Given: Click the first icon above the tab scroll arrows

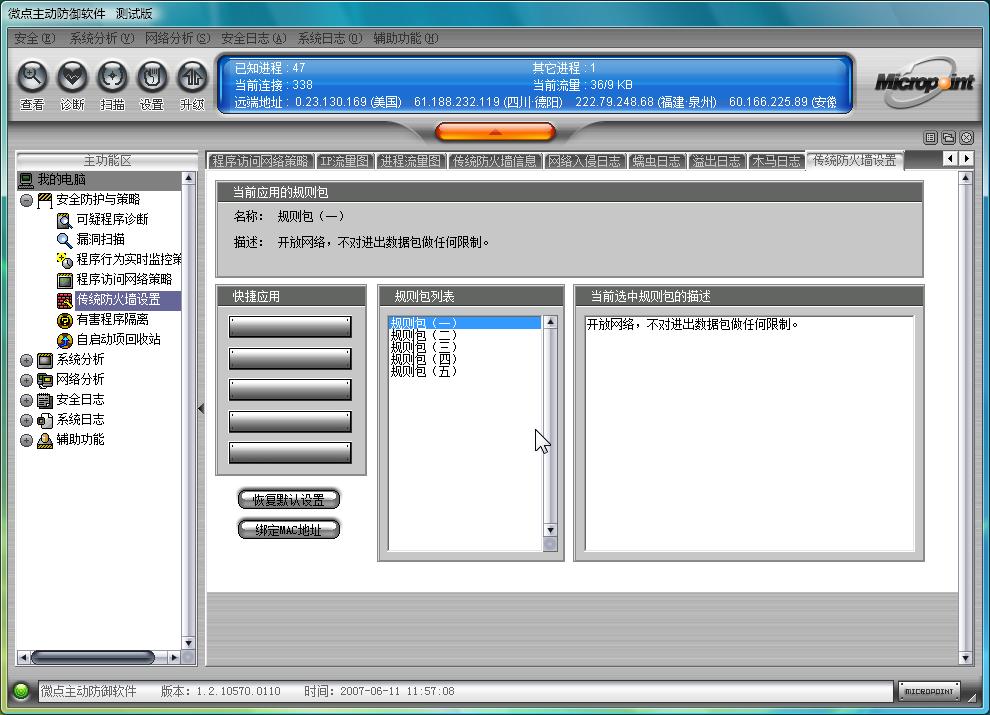Looking at the screenshot, I should click(931, 137).
